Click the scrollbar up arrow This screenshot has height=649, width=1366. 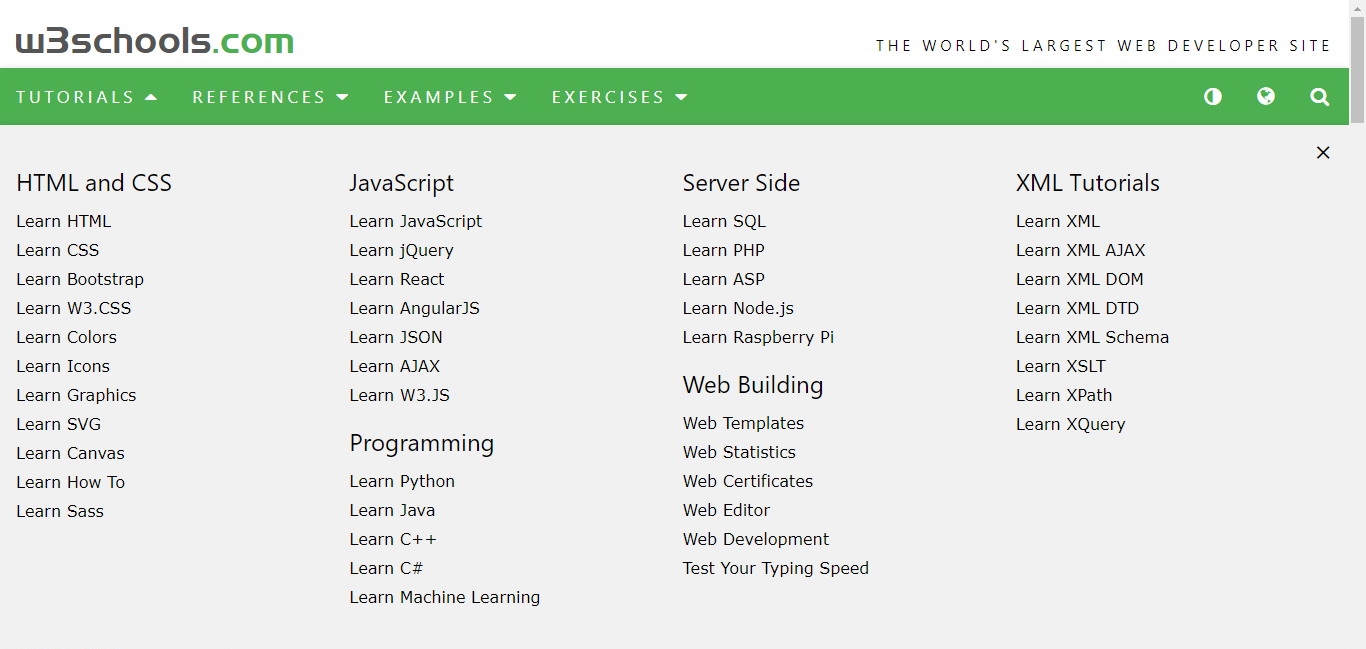[1357, 8]
